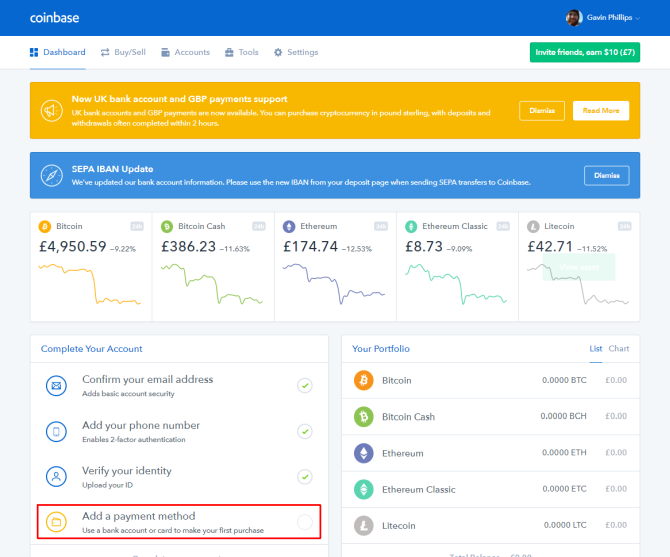
Task: Click the coinbase logo
Action: click(x=54, y=18)
